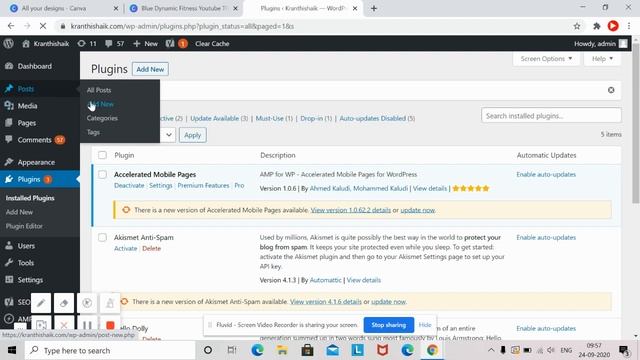Dismiss the notice with the circle X
The width and height of the screenshot is (640, 360).
click(611, 90)
